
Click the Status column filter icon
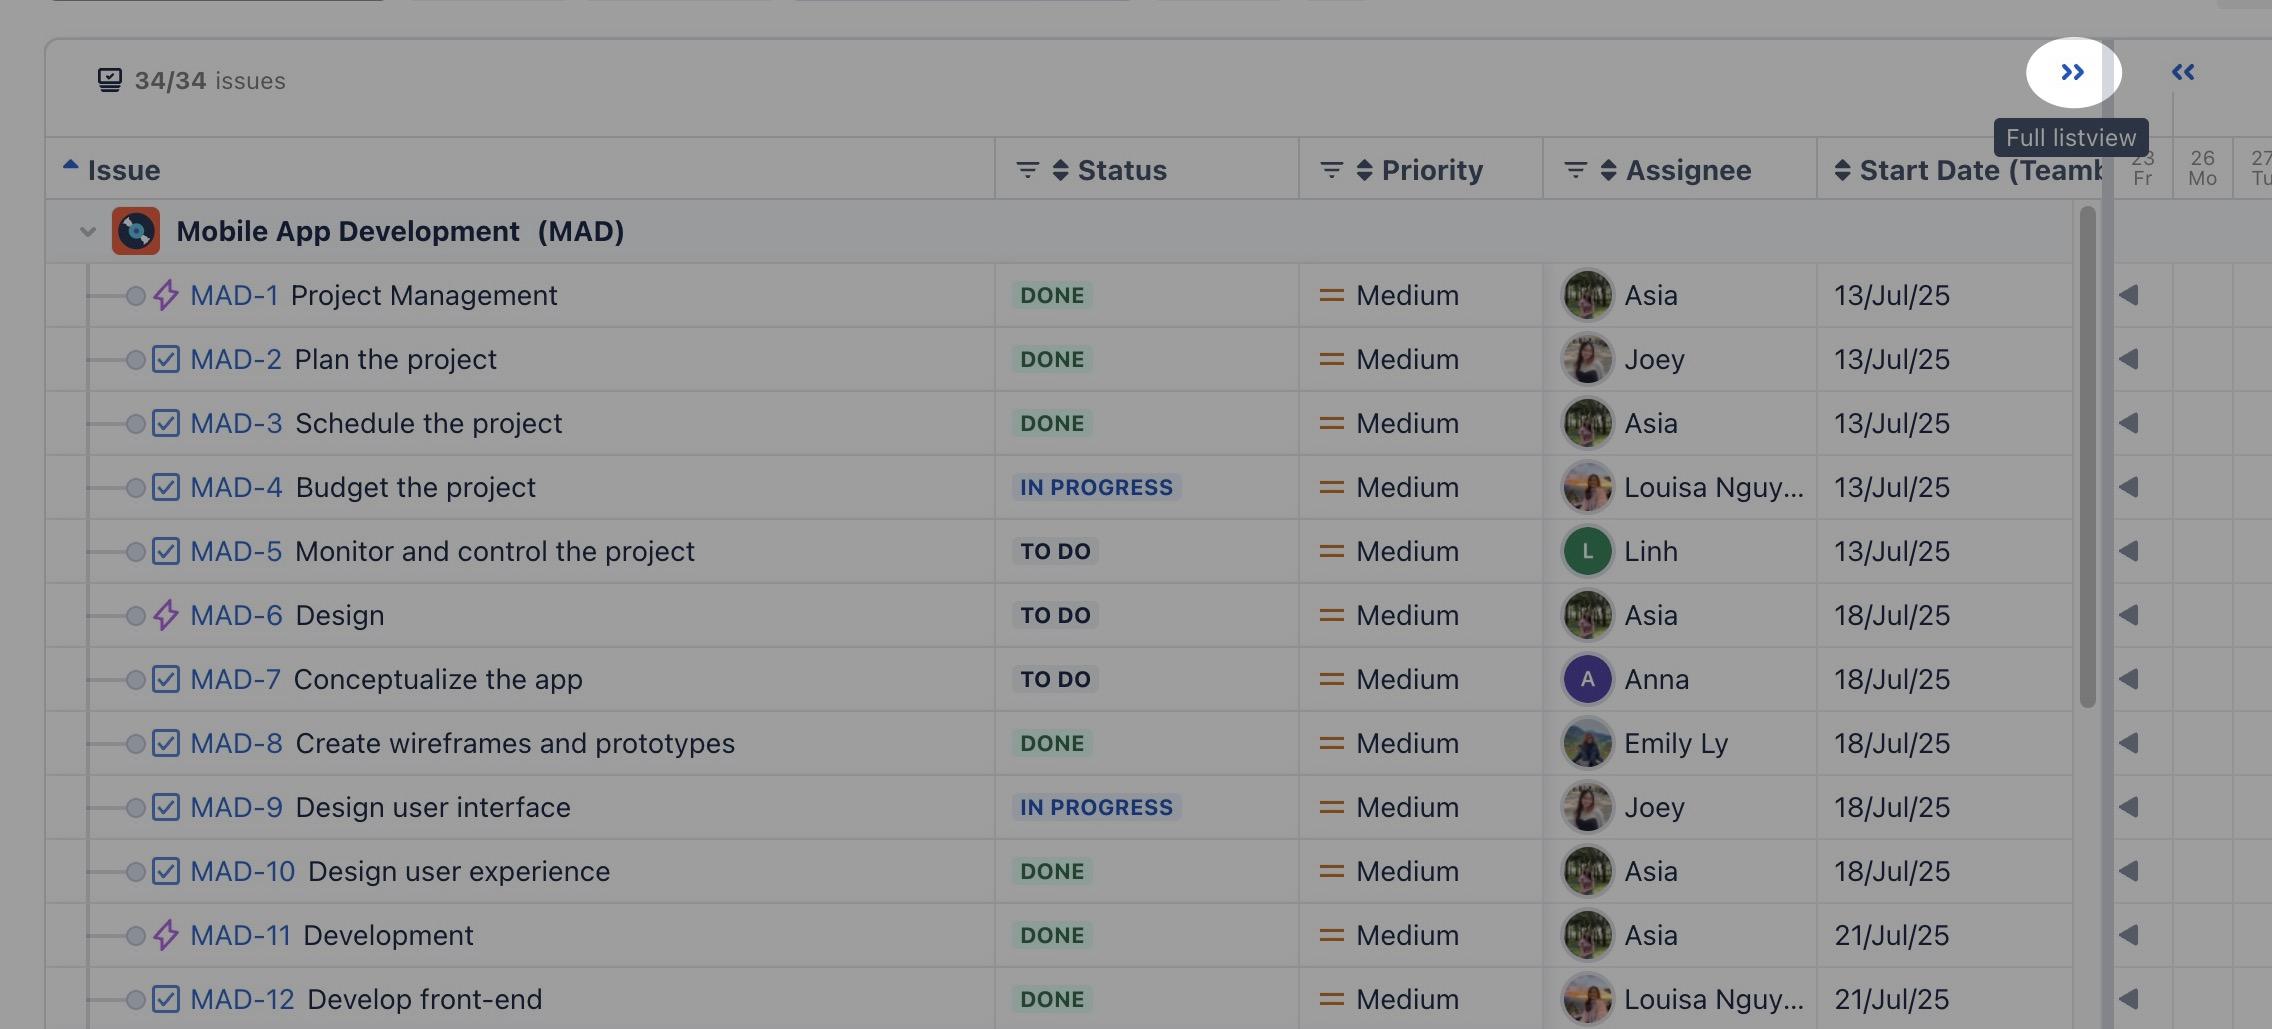[x=1027, y=170]
